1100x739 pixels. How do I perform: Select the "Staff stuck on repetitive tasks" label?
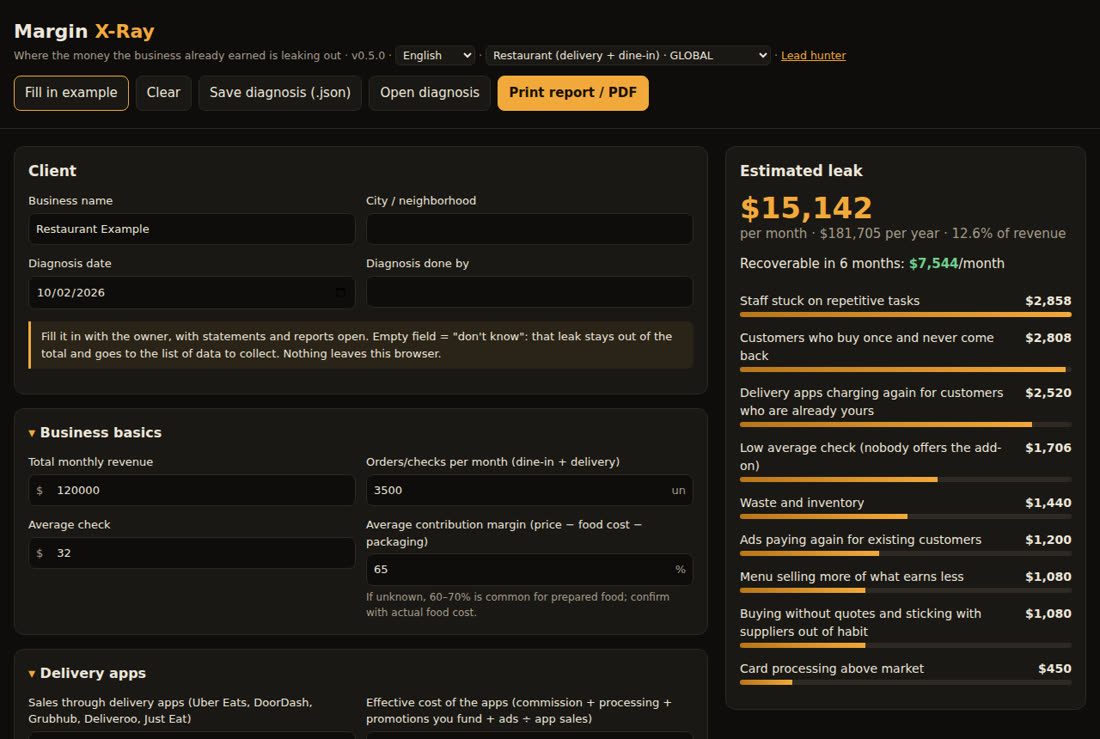tap(829, 301)
